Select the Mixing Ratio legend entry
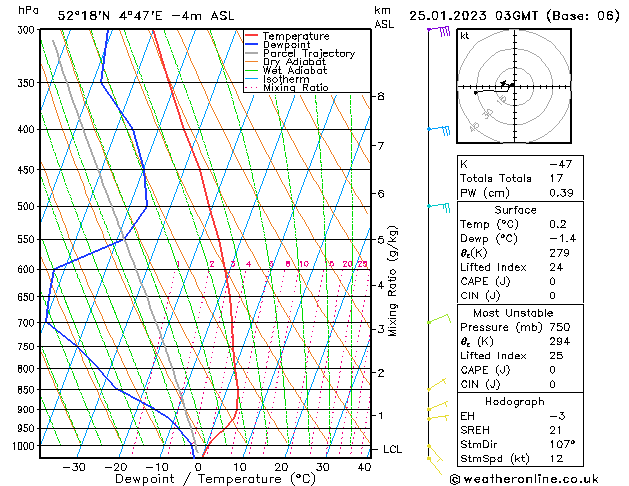 point(287,87)
